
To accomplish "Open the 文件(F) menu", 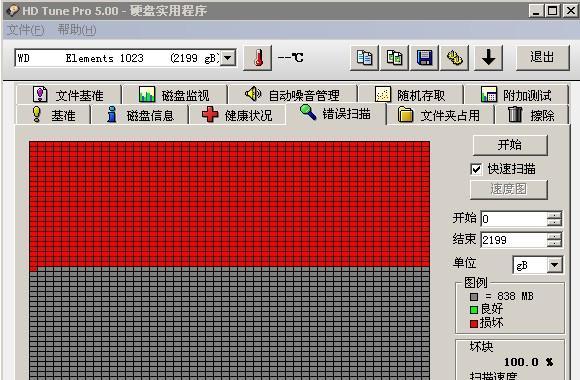I will coord(26,30).
